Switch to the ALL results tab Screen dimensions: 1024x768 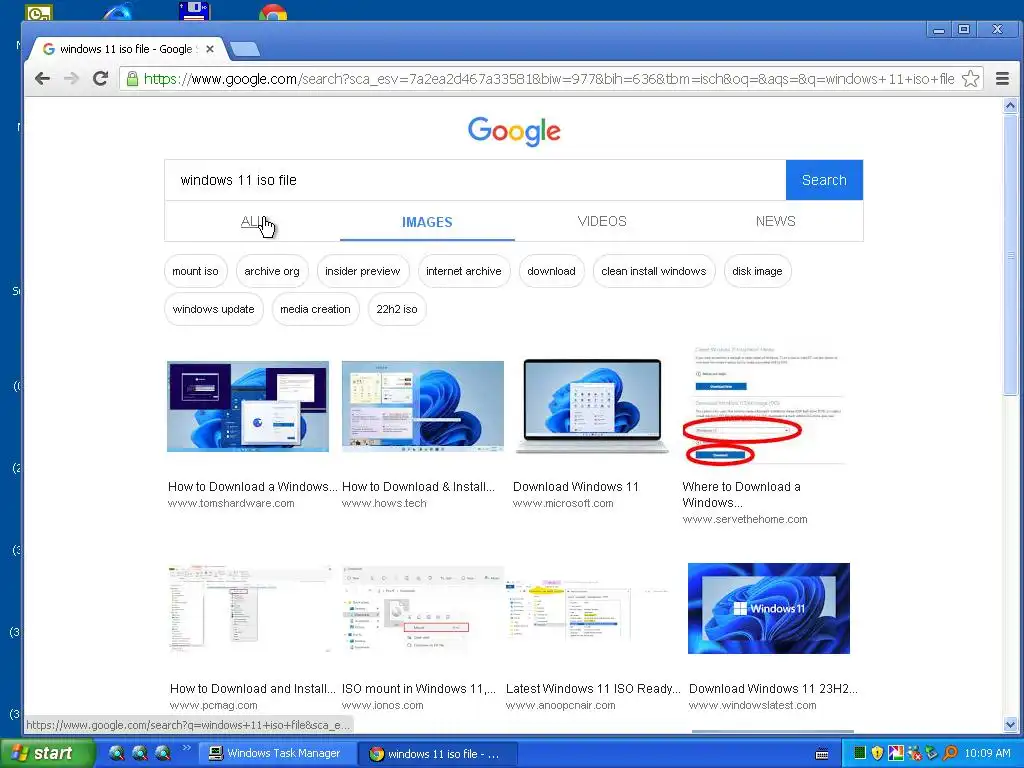click(x=253, y=221)
